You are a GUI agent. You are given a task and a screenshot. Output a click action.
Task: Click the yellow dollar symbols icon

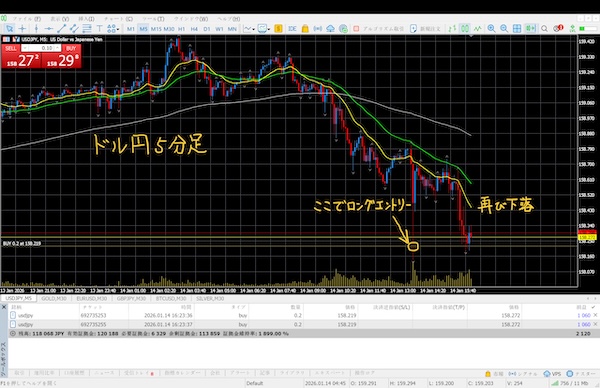[278, 29]
